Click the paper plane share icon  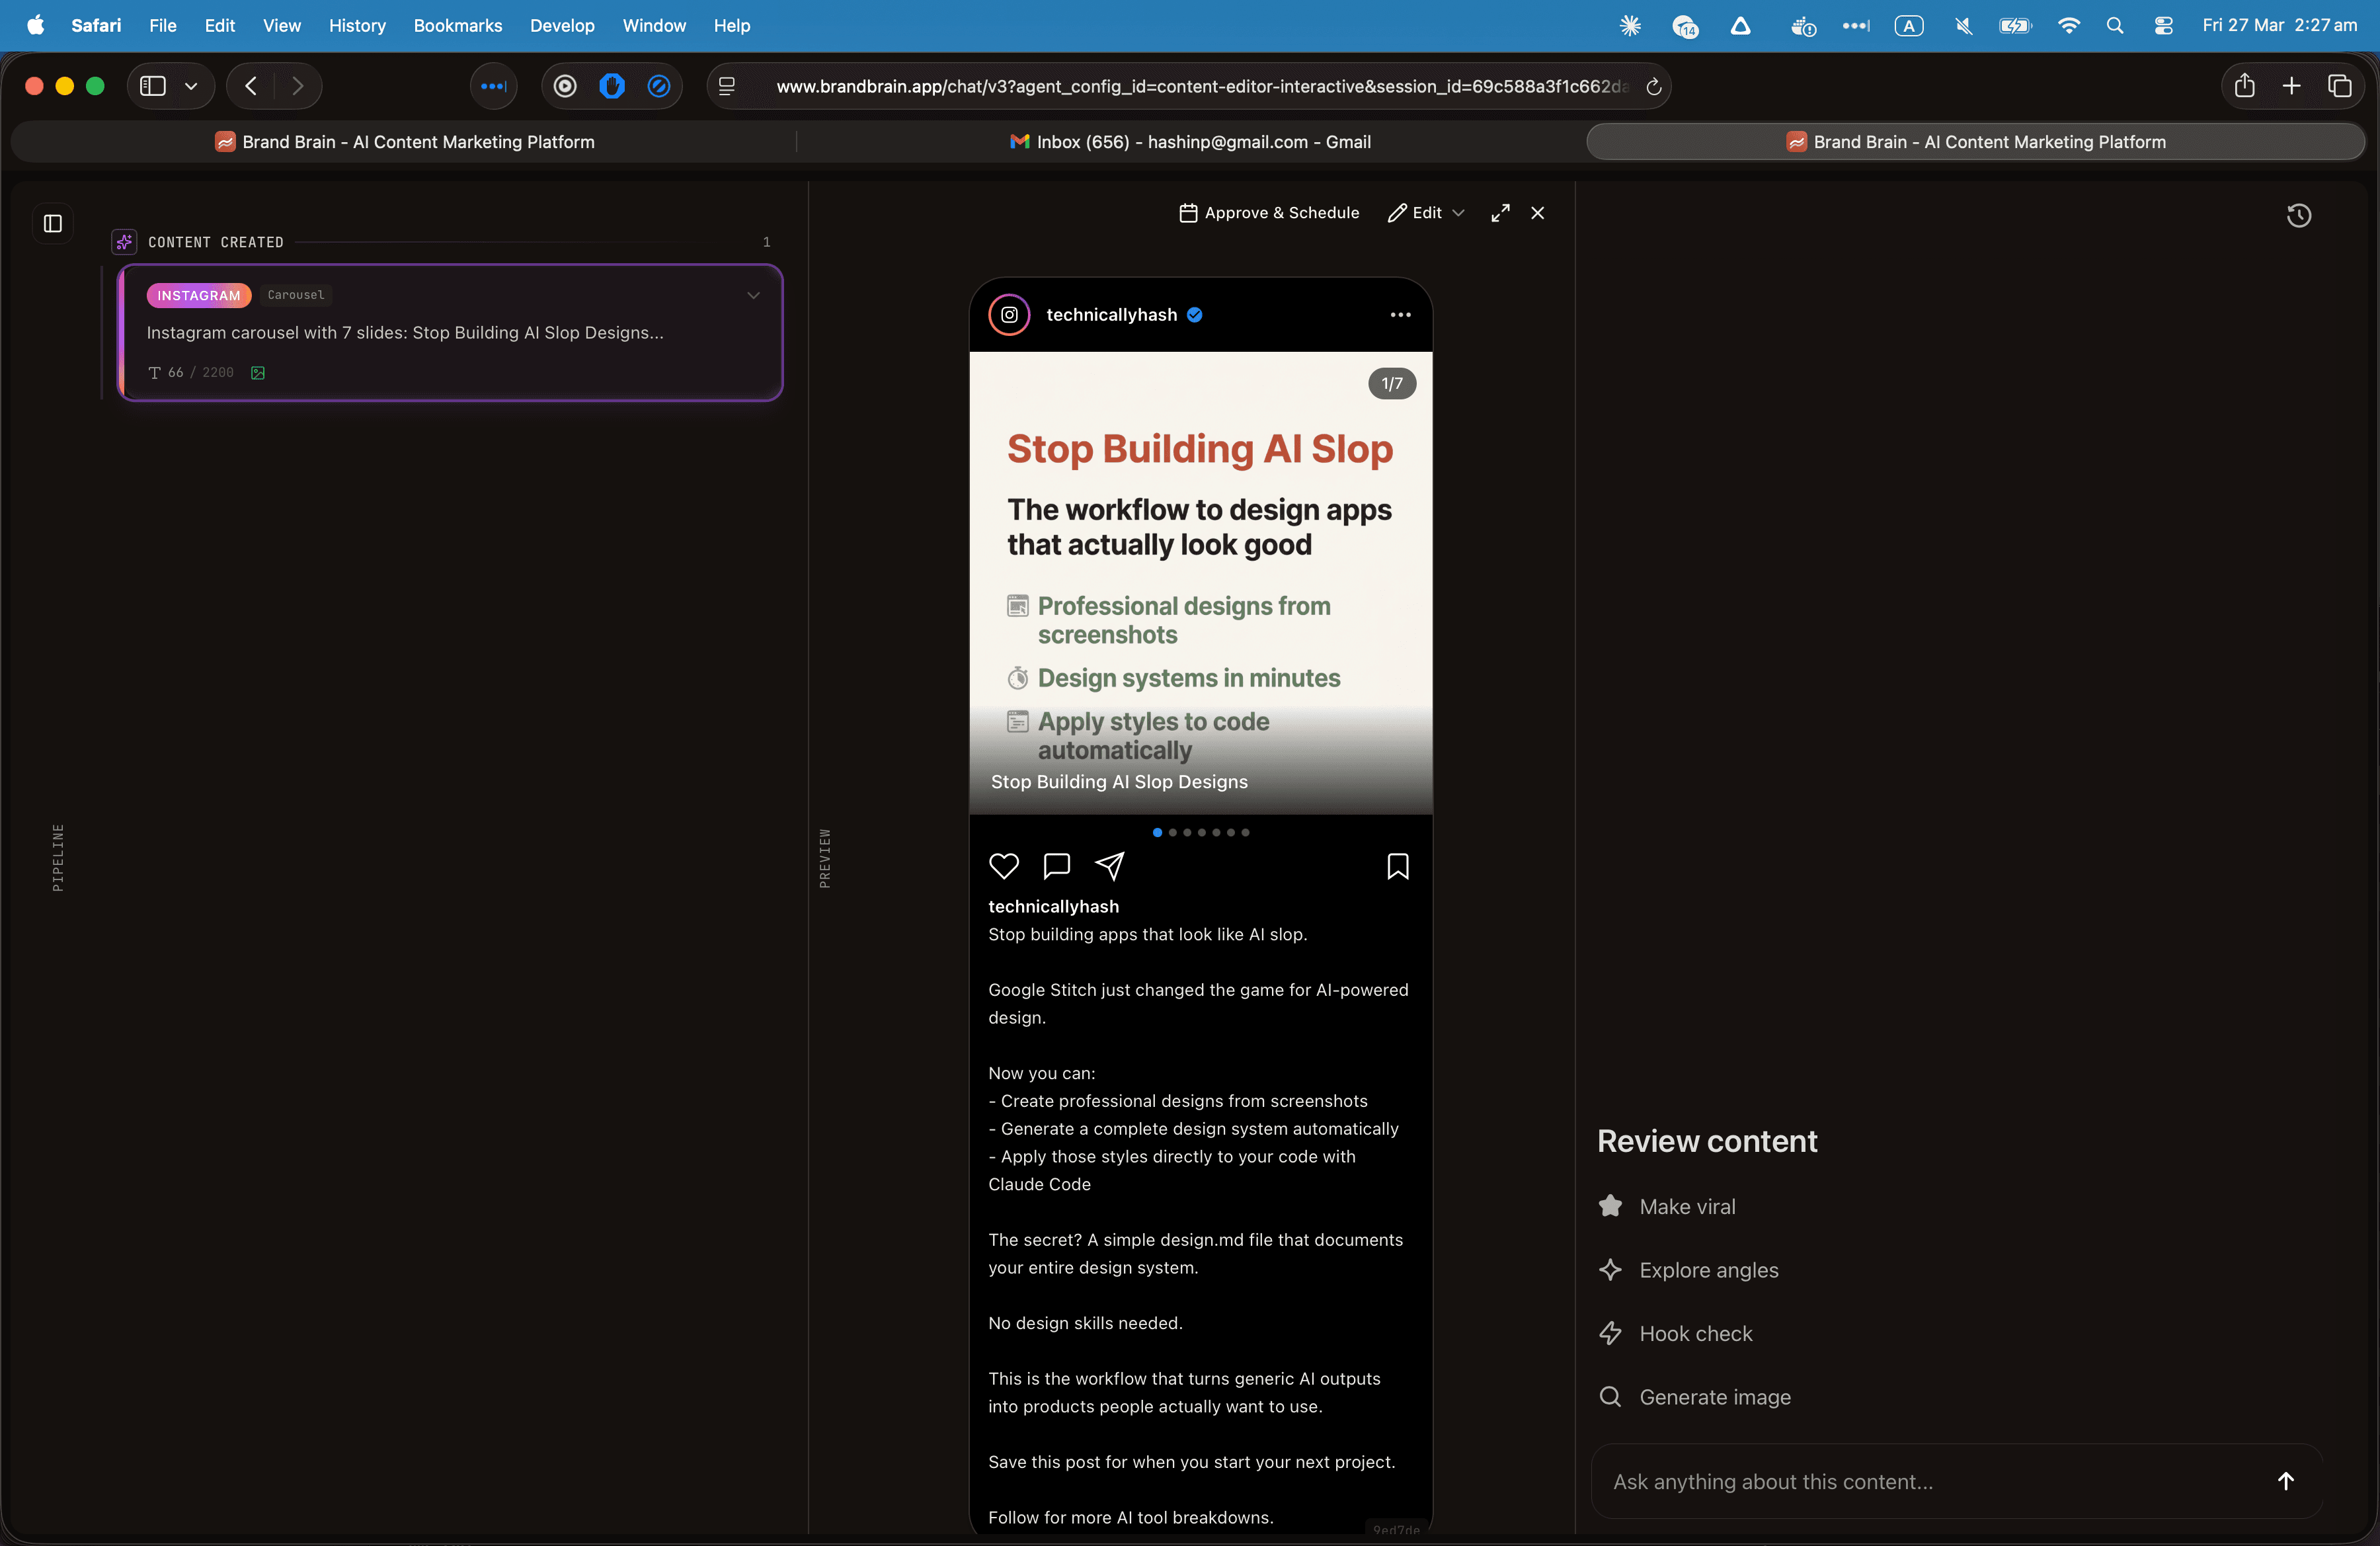[1109, 866]
